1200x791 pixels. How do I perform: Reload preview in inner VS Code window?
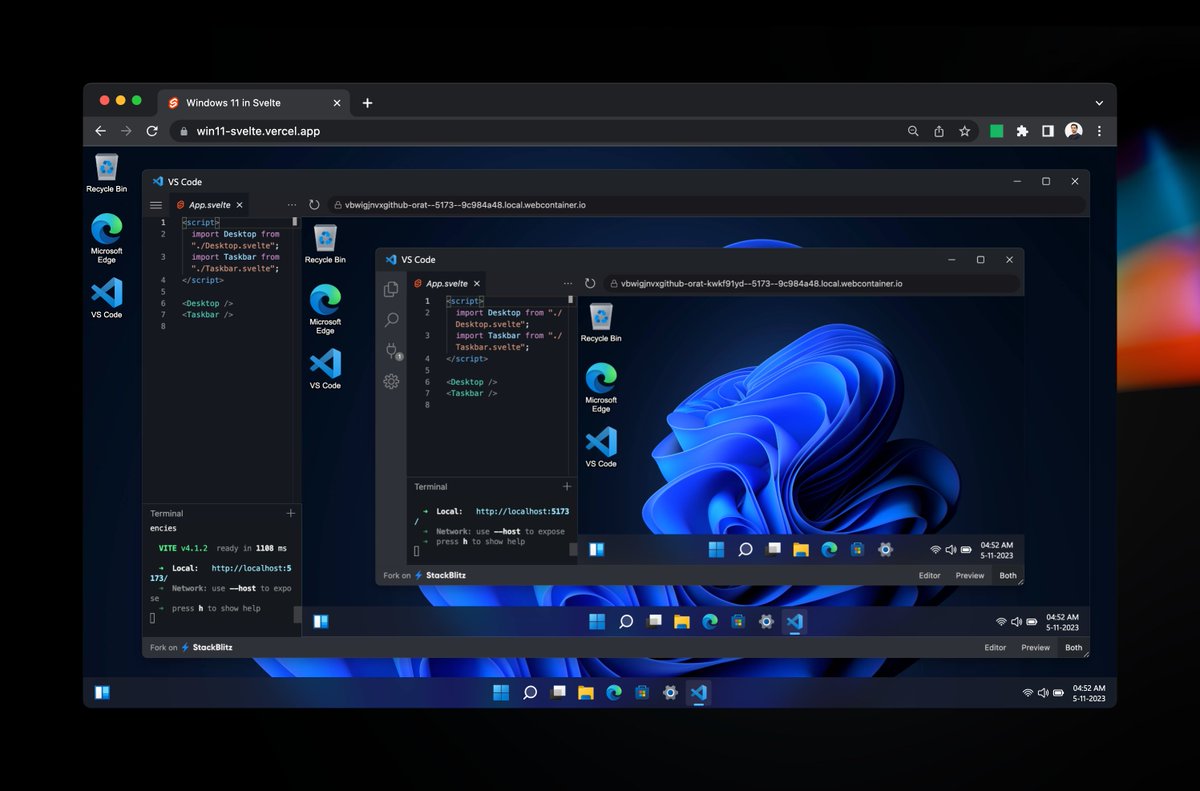pos(590,283)
